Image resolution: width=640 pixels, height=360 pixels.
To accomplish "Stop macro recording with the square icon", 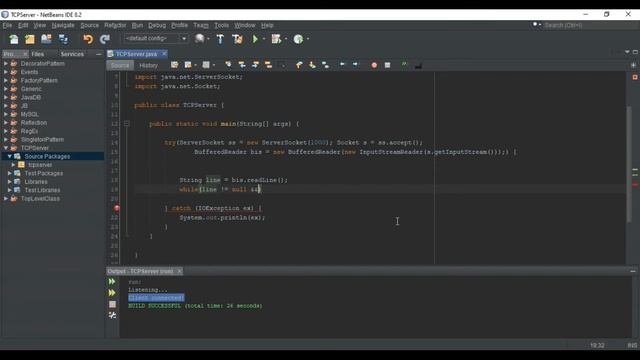I will [387, 65].
